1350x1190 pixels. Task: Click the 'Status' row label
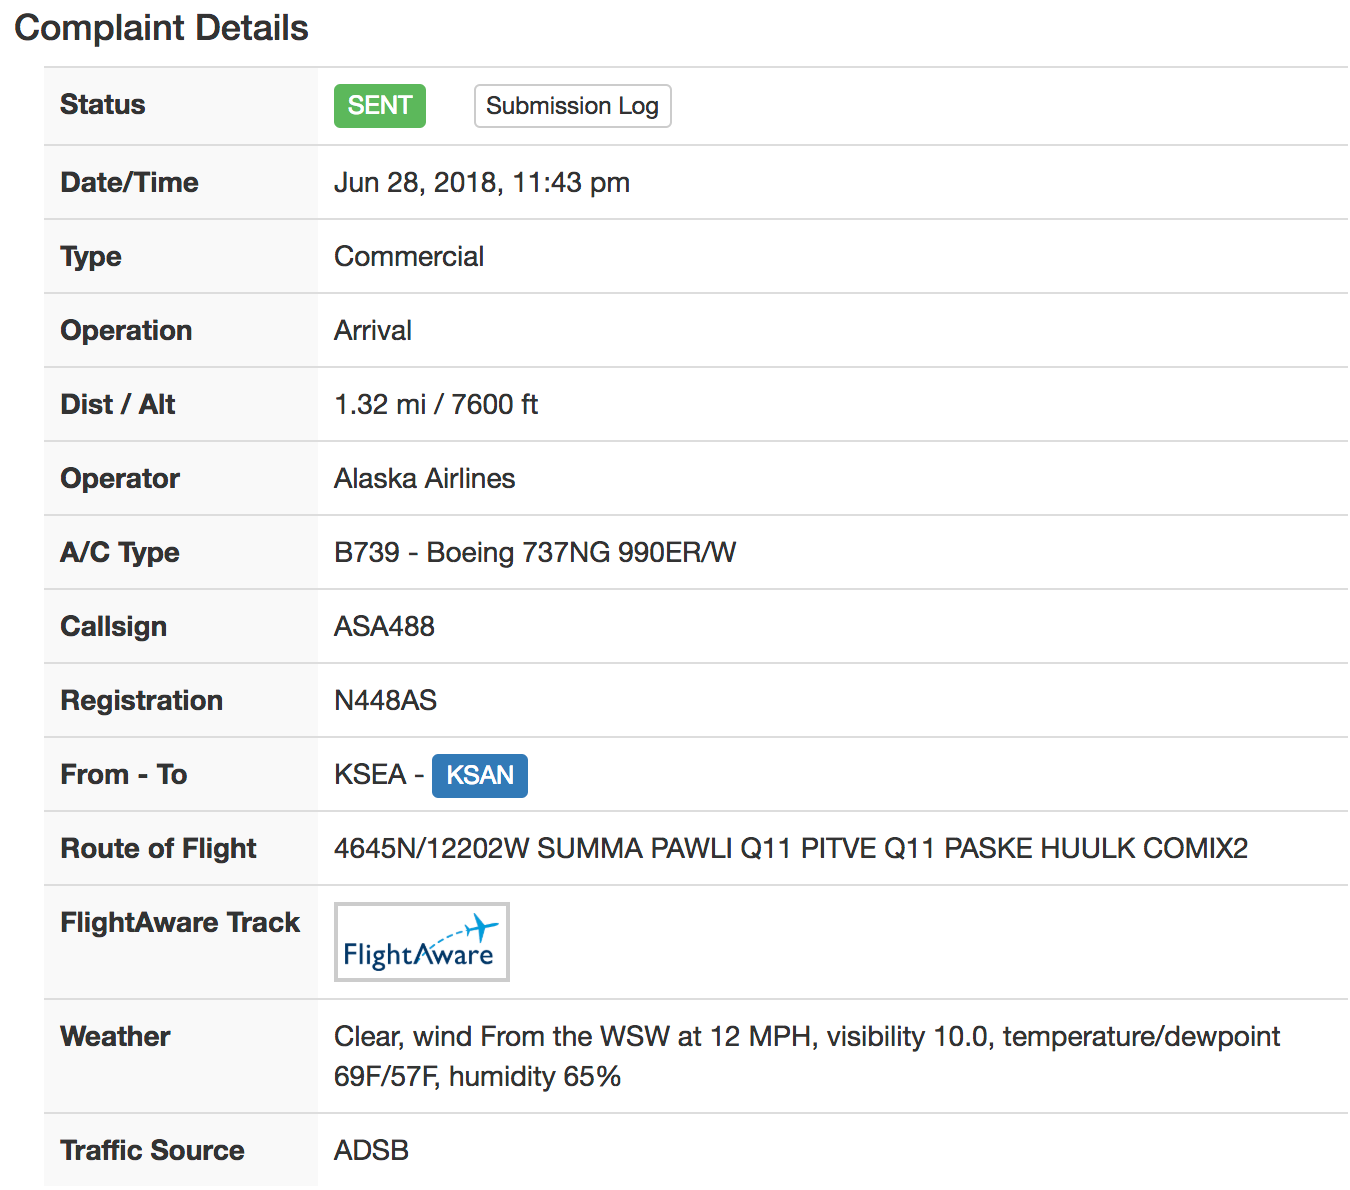[103, 105]
